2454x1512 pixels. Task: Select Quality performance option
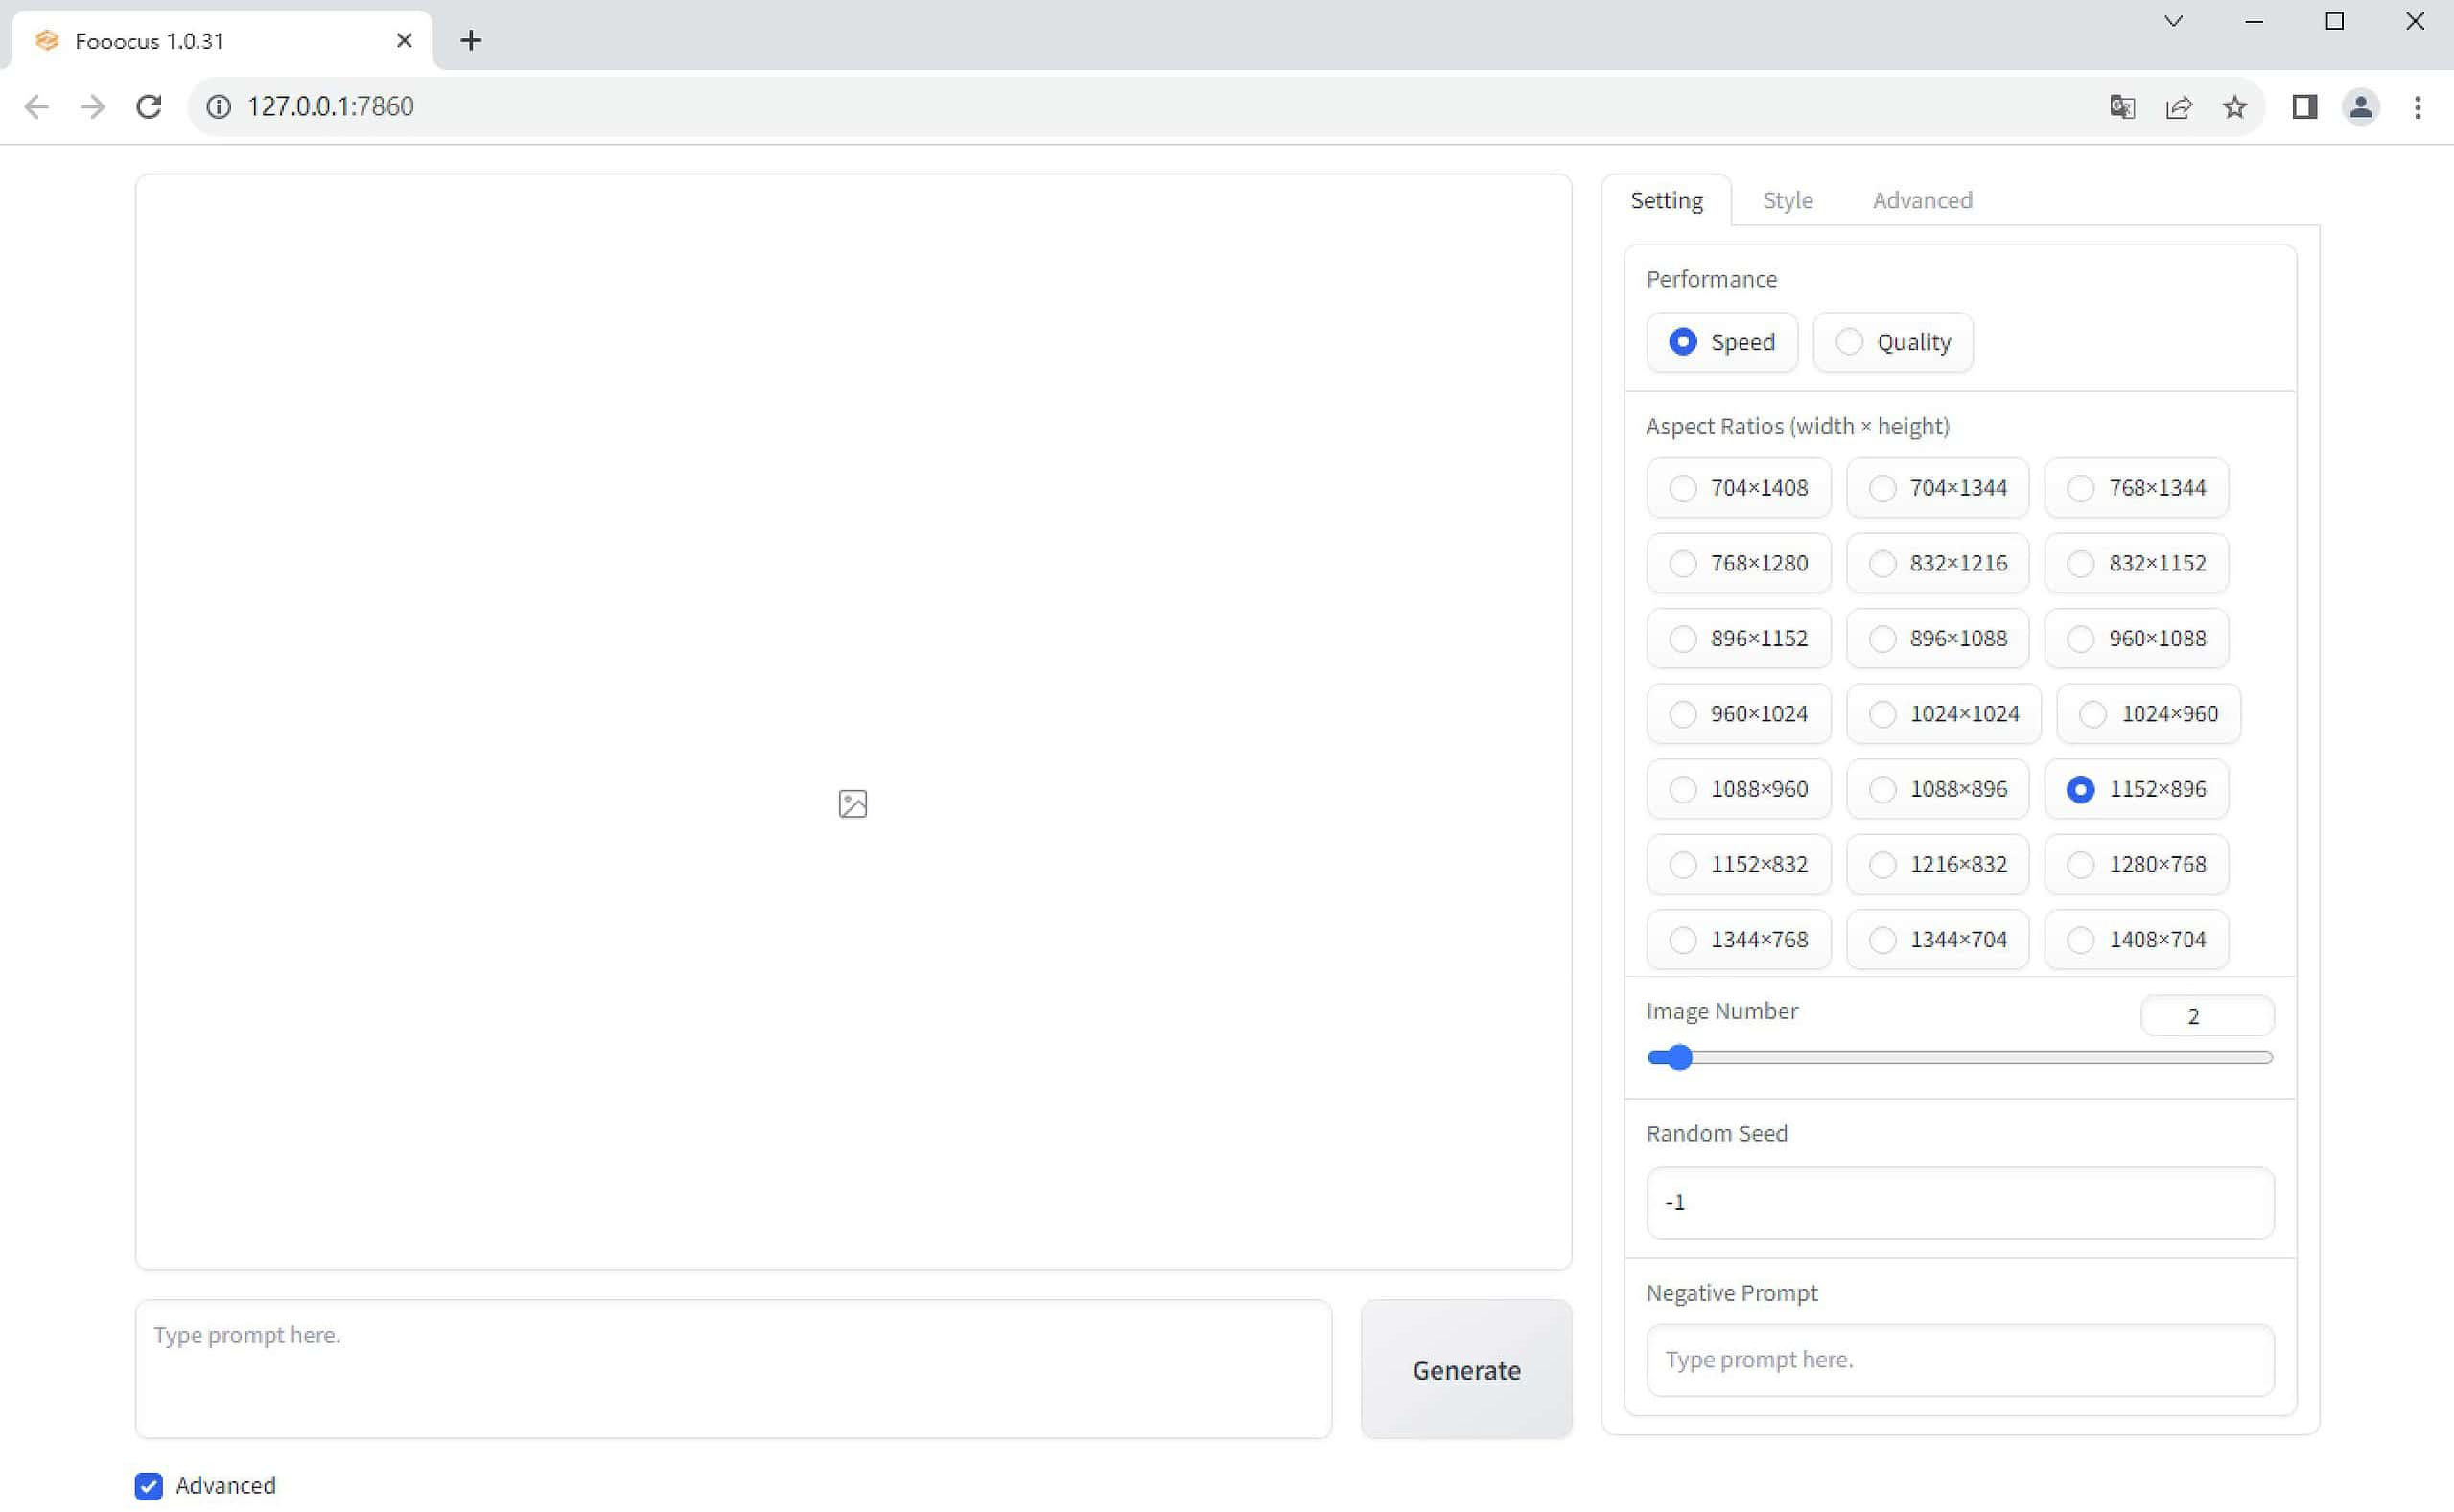pos(1893,342)
